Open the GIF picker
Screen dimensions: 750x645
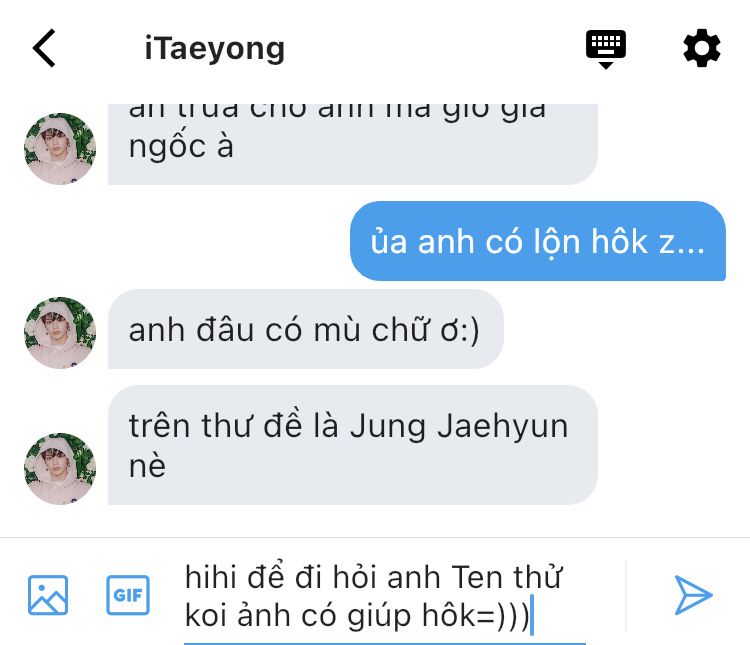pyautogui.click(x=128, y=595)
